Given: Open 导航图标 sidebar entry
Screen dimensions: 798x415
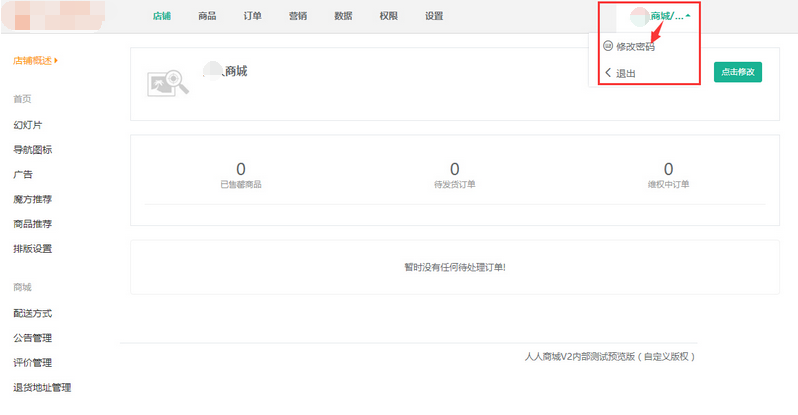Looking at the screenshot, I should point(32,150).
